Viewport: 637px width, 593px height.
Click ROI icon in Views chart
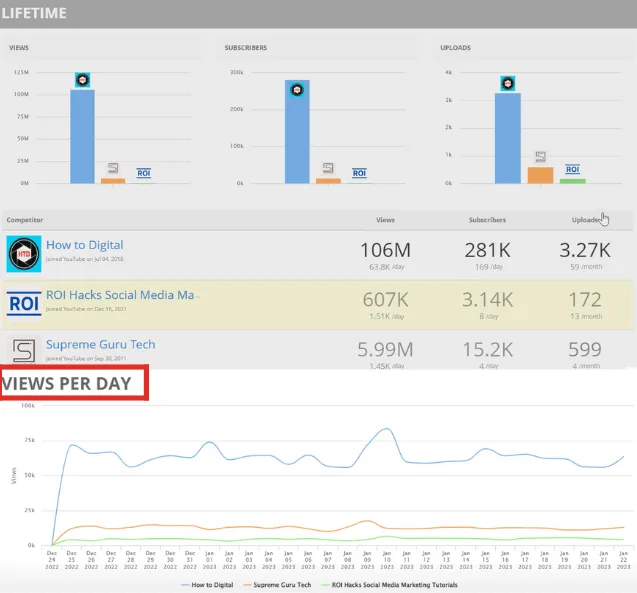(144, 173)
